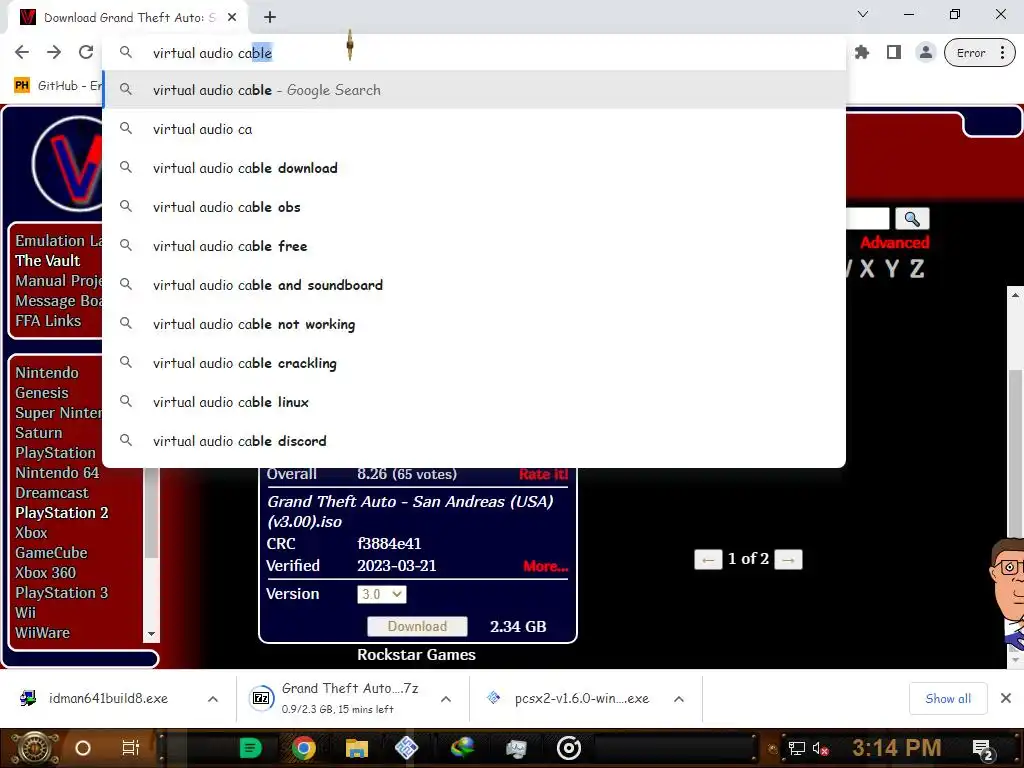Viewport: 1024px width, 768px height.
Task: Open the profile avatar menu
Action: tap(925, 53)
